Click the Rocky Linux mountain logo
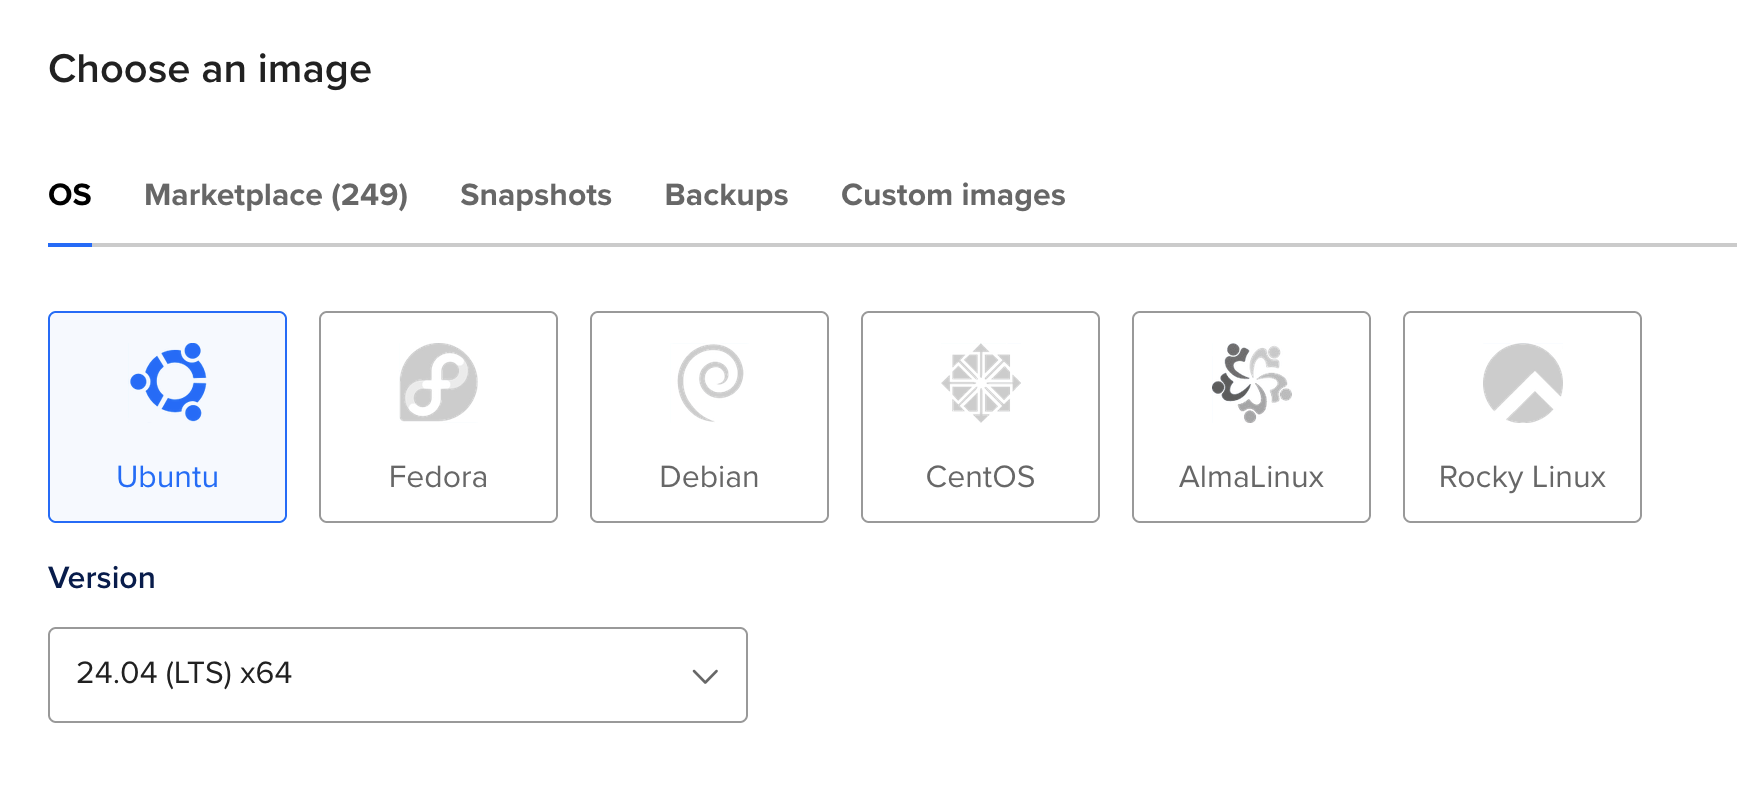1737x803 pixels. pyautogui.click(x=1522, y=382)
